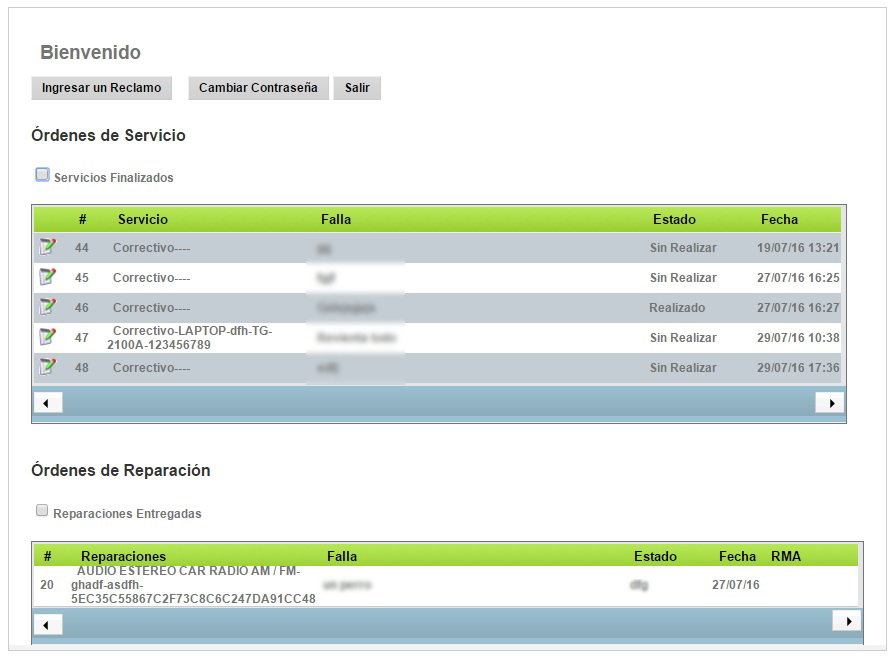Log out using the Salir button
Screen dimensions: 895x659
(357, 88)
